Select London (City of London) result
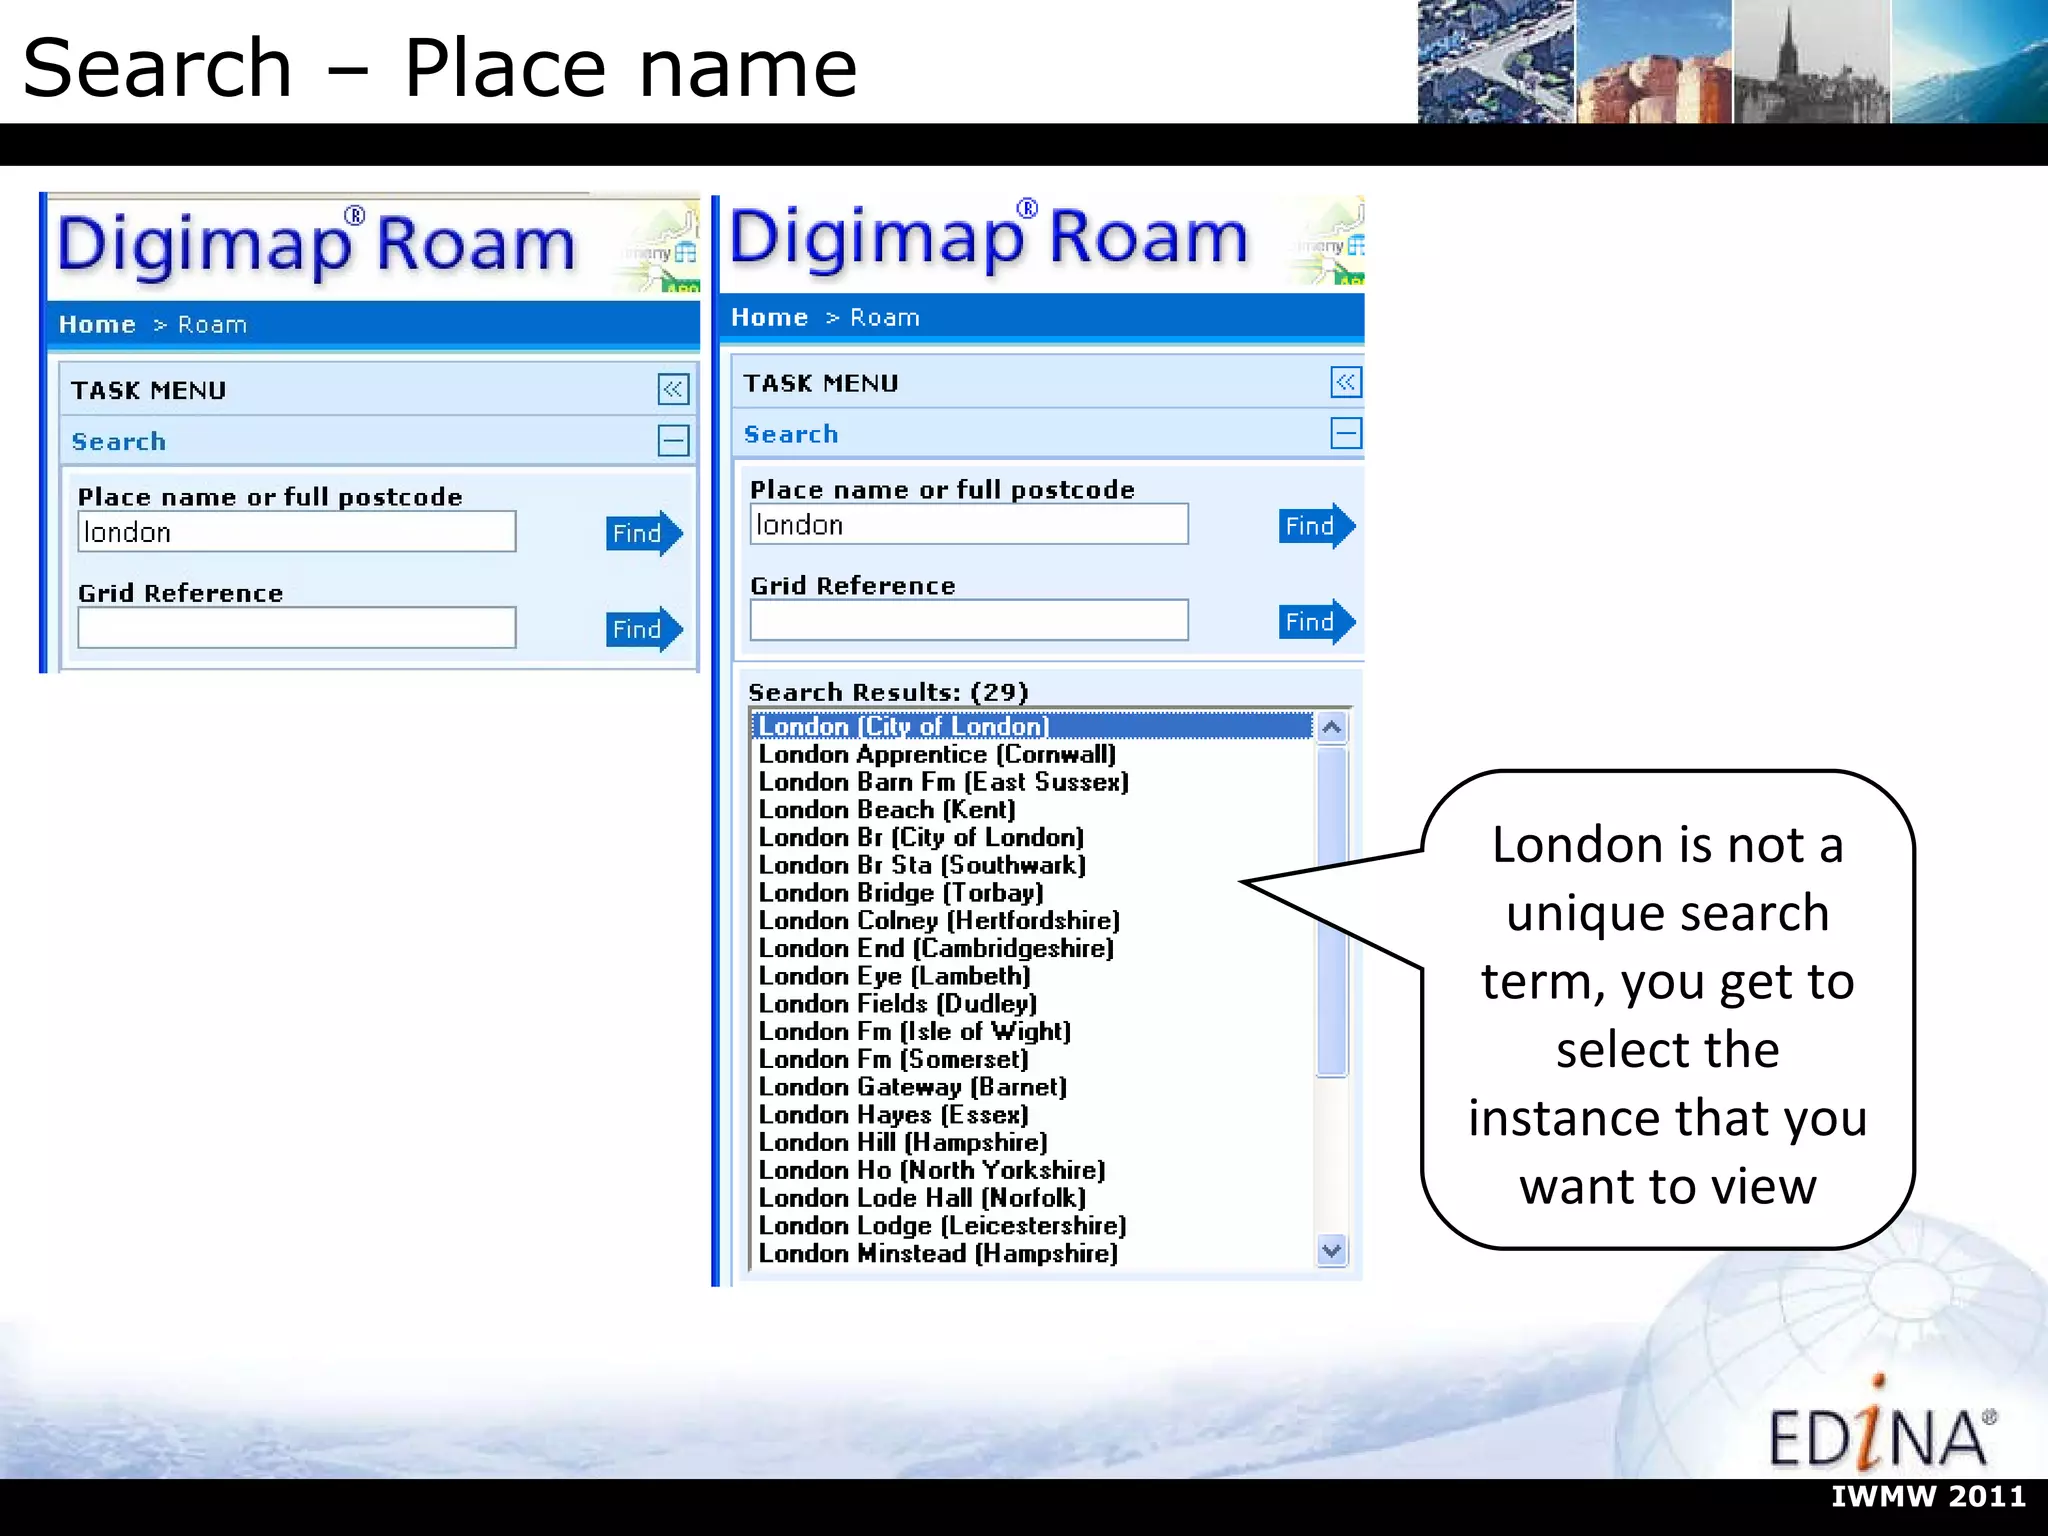 (x=1032, y=726)
